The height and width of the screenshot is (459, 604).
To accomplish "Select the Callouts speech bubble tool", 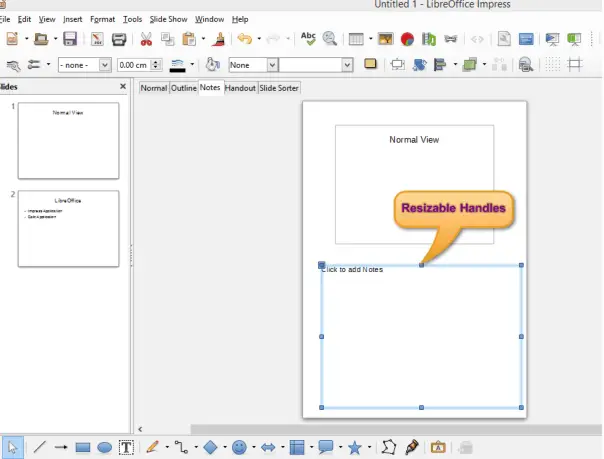I will coord(326,447).
